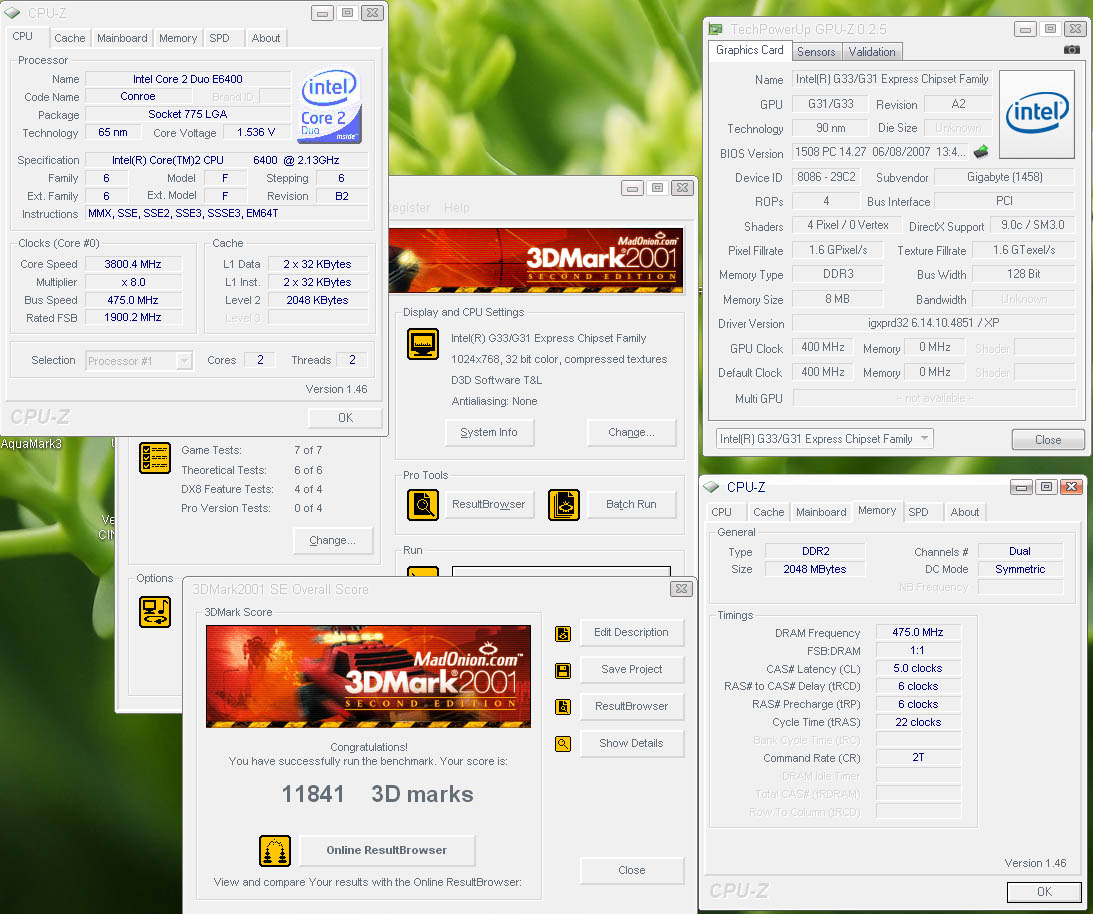Open the Memory tab in top-left CPU-Z
1093x914 pixels.
178,38
